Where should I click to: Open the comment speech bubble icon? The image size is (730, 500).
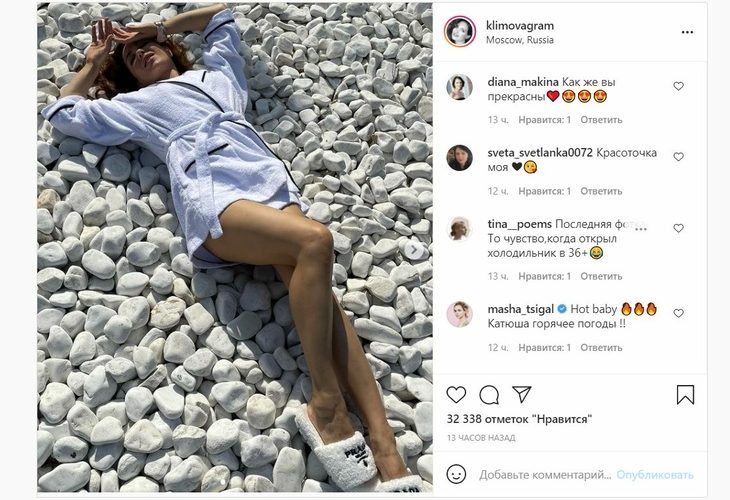489,395
